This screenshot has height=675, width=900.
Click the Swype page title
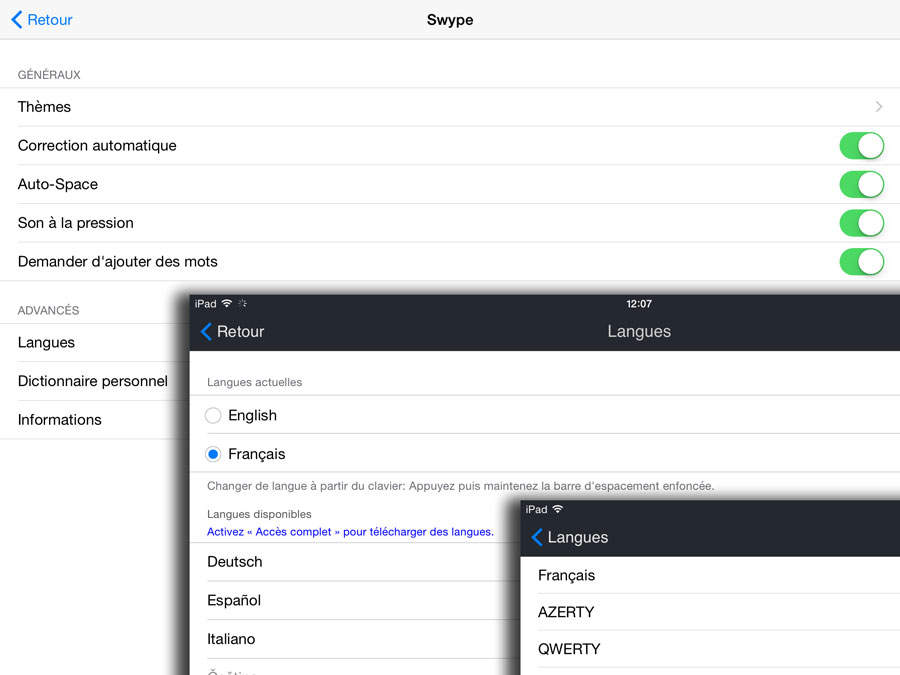[x=450, y=20]
